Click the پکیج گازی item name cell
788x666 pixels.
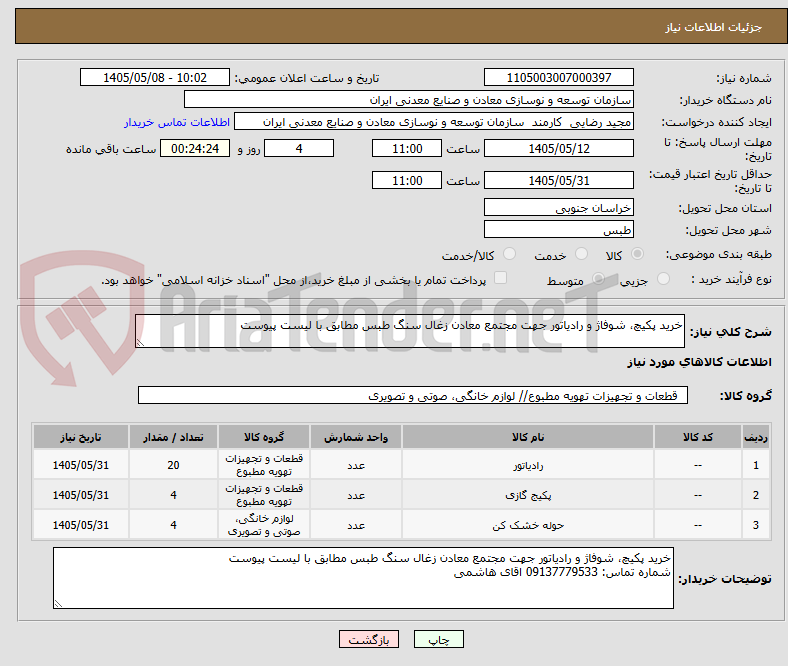pyautogui.click(x=528, y=495)
